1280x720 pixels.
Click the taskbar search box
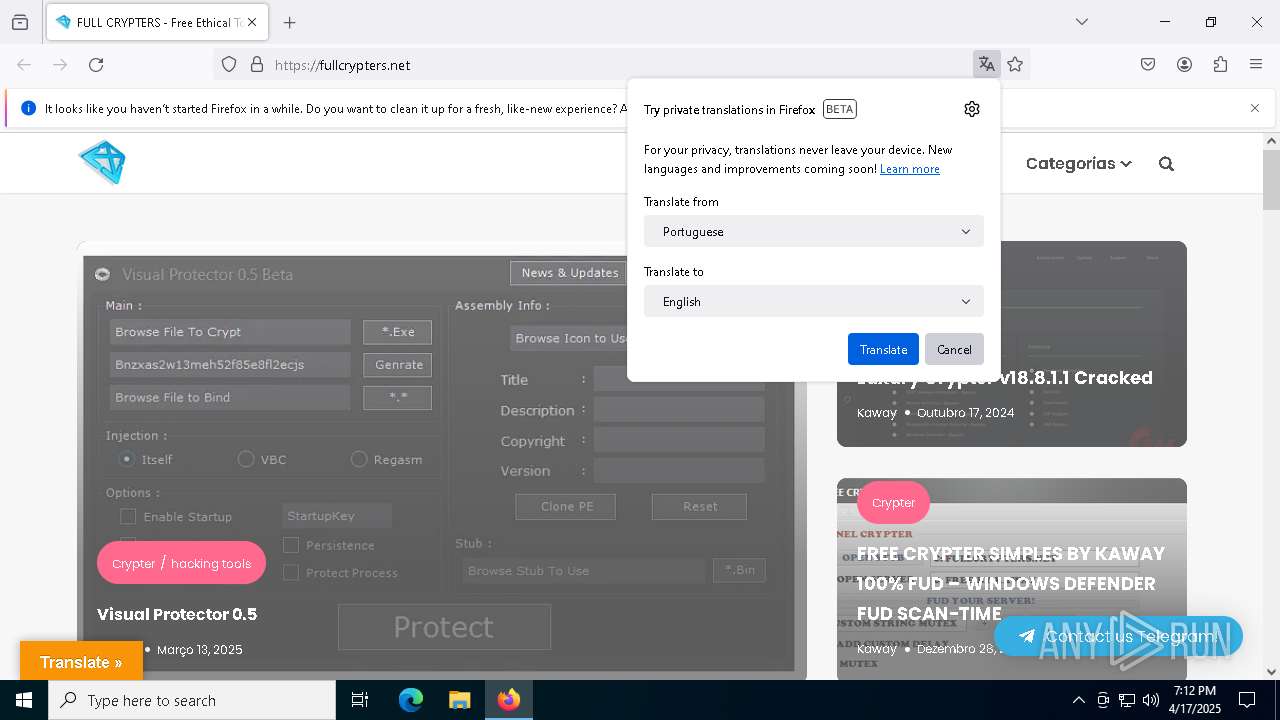192,700
